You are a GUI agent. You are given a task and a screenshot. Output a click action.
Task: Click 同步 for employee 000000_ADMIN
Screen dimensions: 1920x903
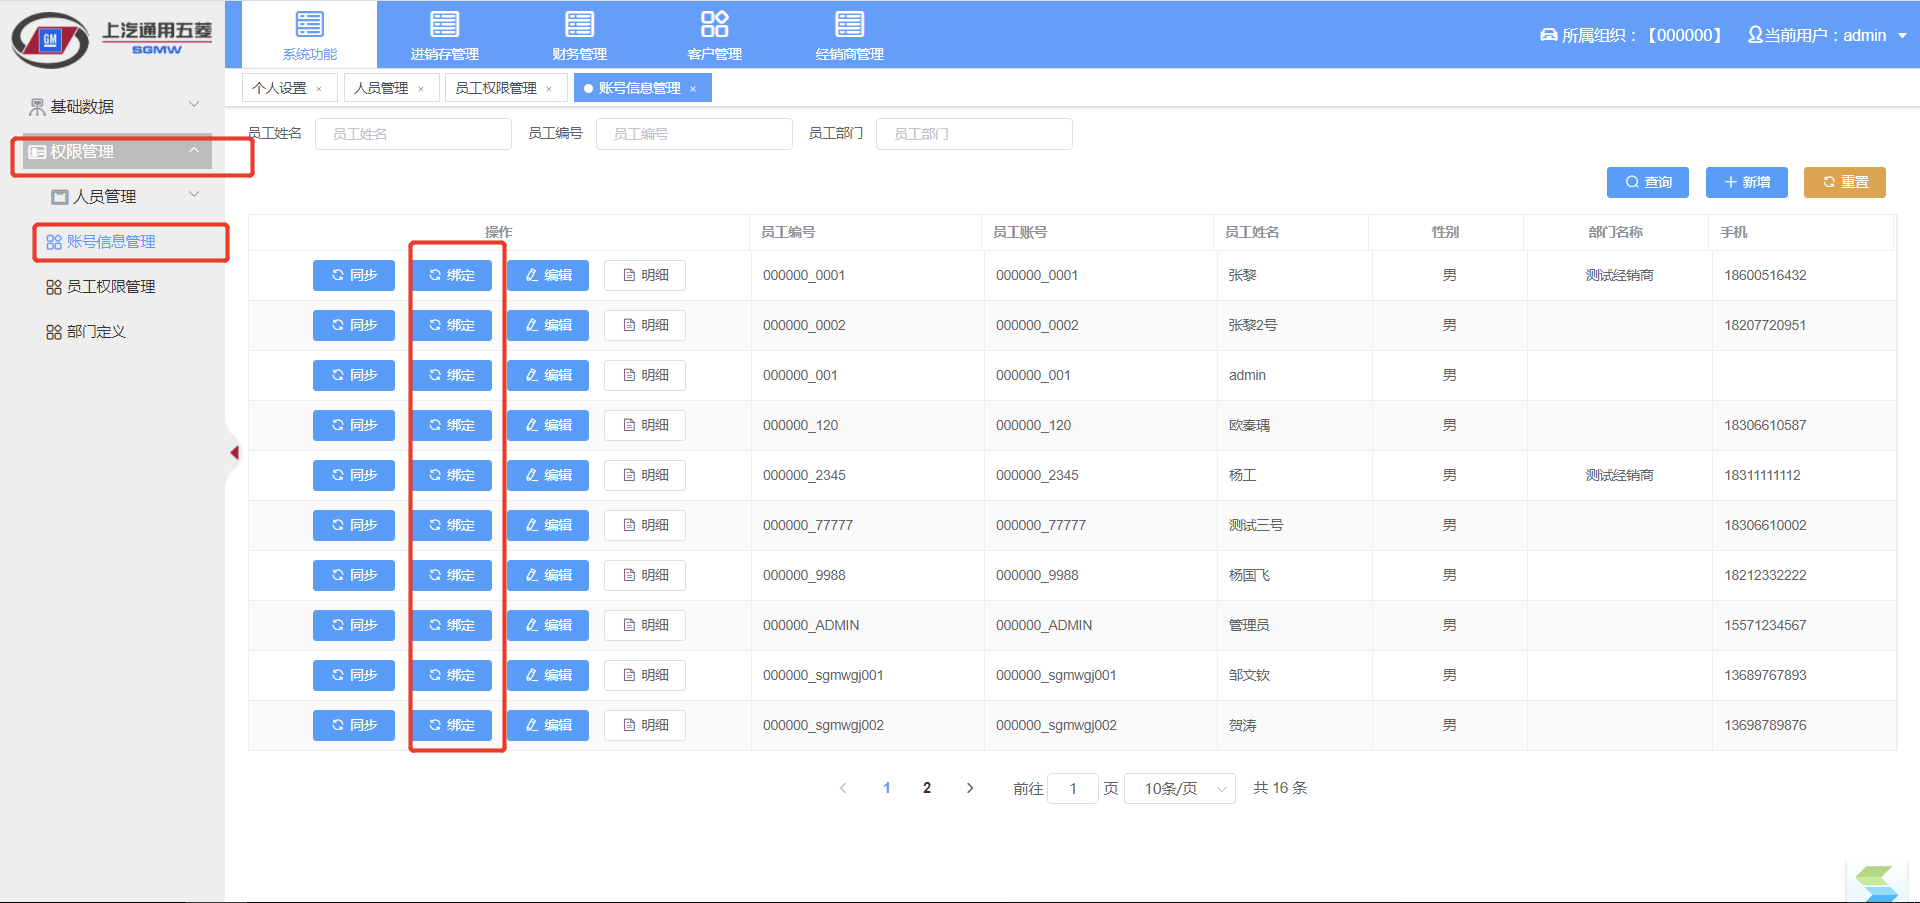pos(354,625)
